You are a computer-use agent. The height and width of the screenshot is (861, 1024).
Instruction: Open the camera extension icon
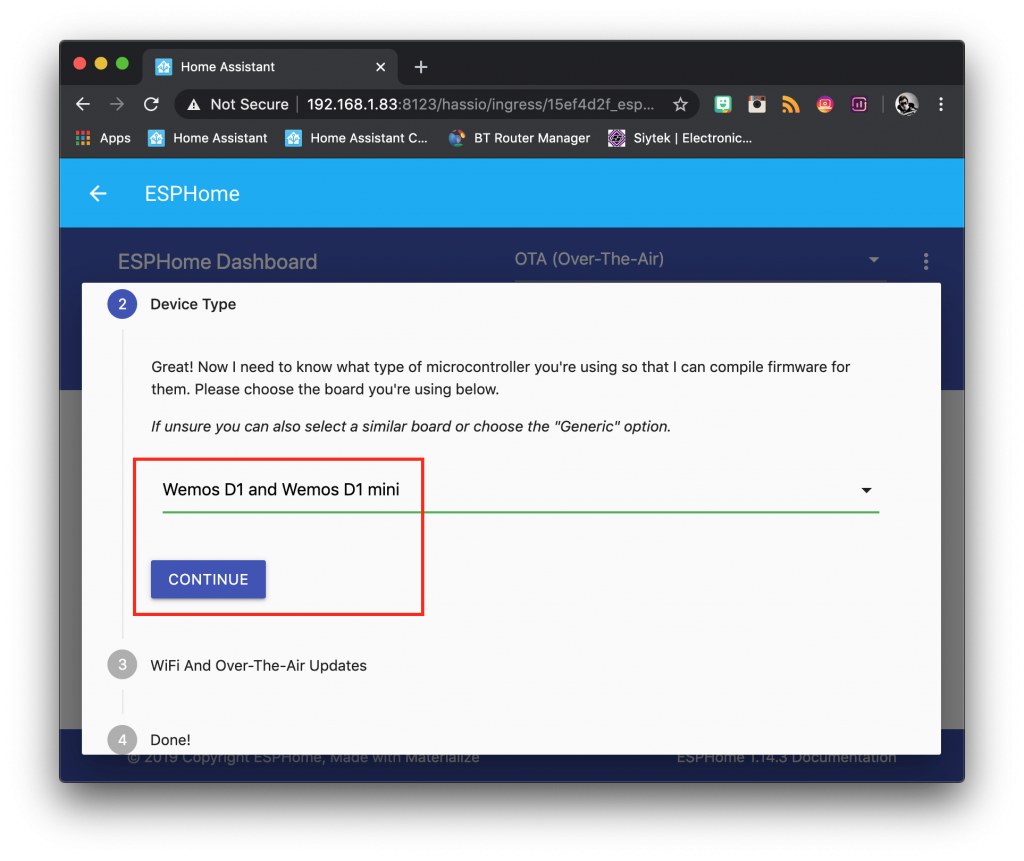756,105
